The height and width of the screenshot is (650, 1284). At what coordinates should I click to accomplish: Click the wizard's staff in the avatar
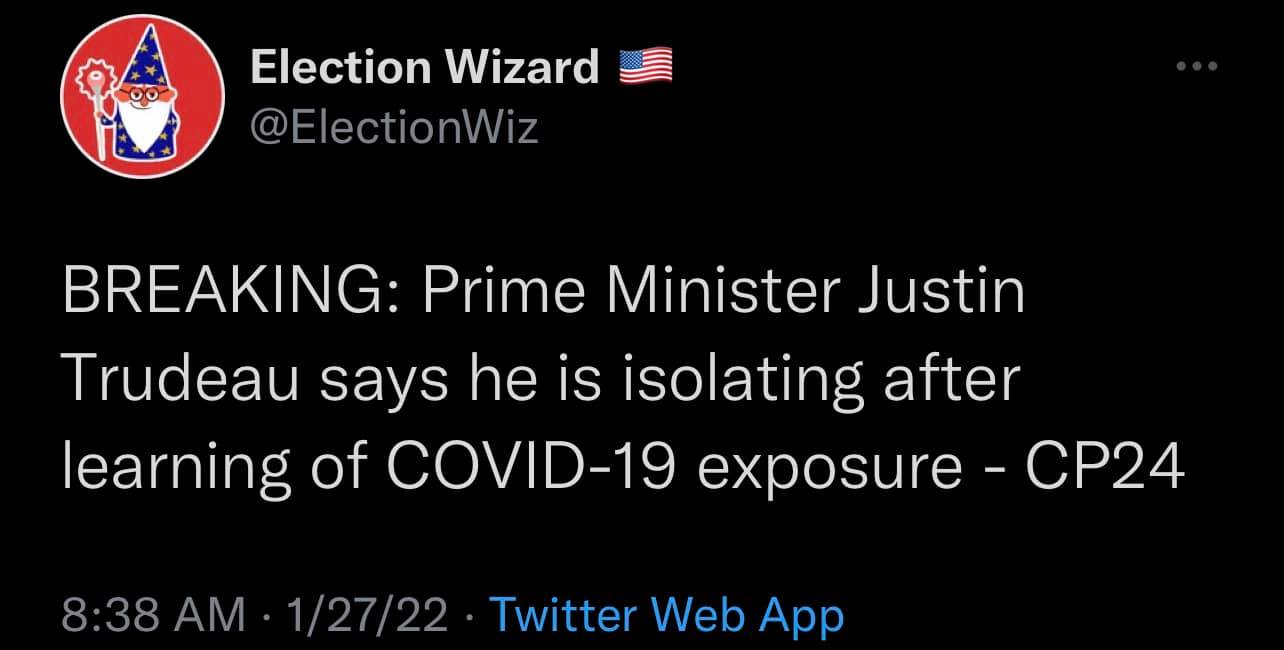pos(98,110)
